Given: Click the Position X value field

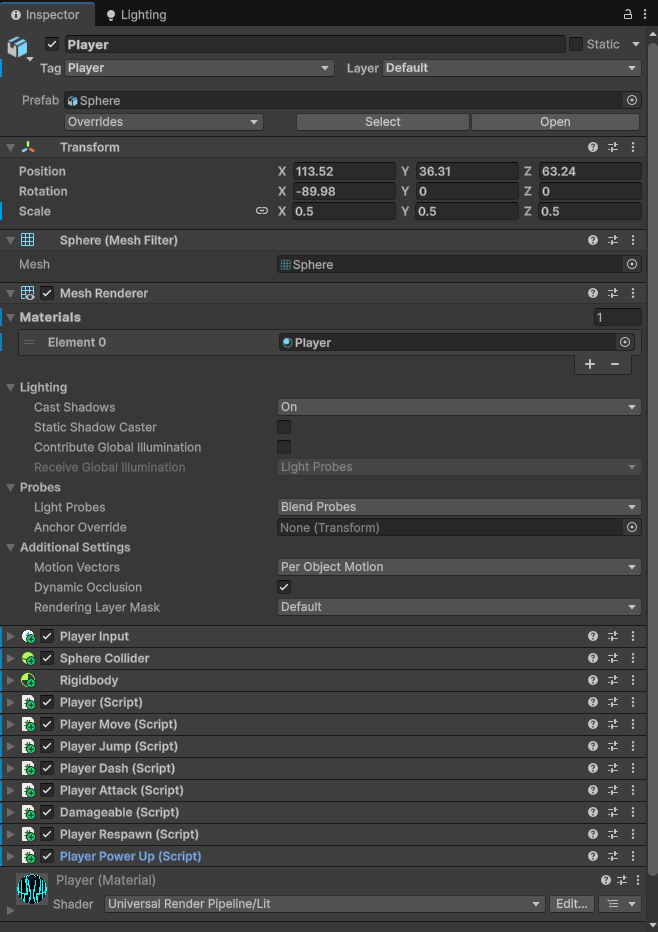Looking at the screenshot, I should [344, 171].
